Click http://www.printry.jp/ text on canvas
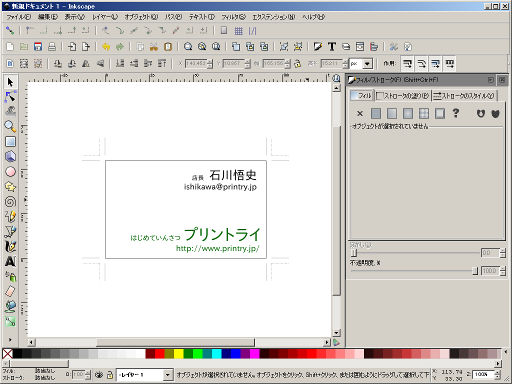 click(x=218, y=248)
